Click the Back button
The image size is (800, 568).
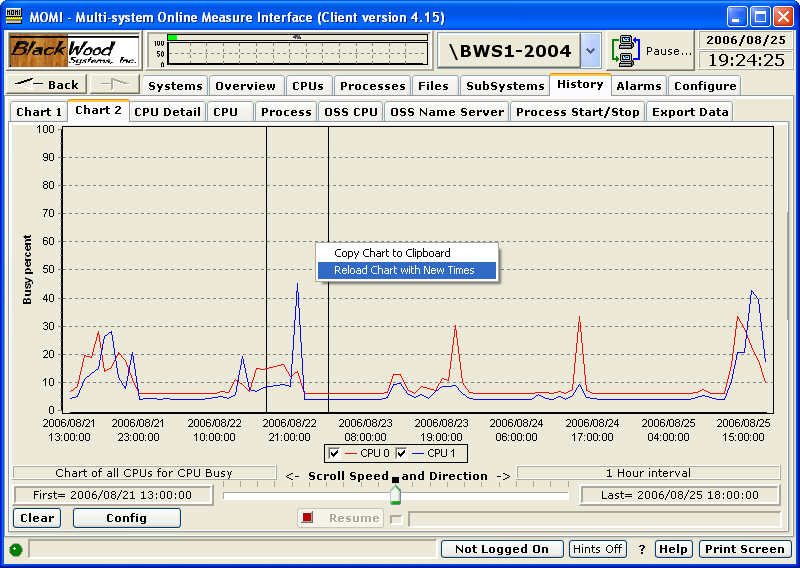[46, 84]
